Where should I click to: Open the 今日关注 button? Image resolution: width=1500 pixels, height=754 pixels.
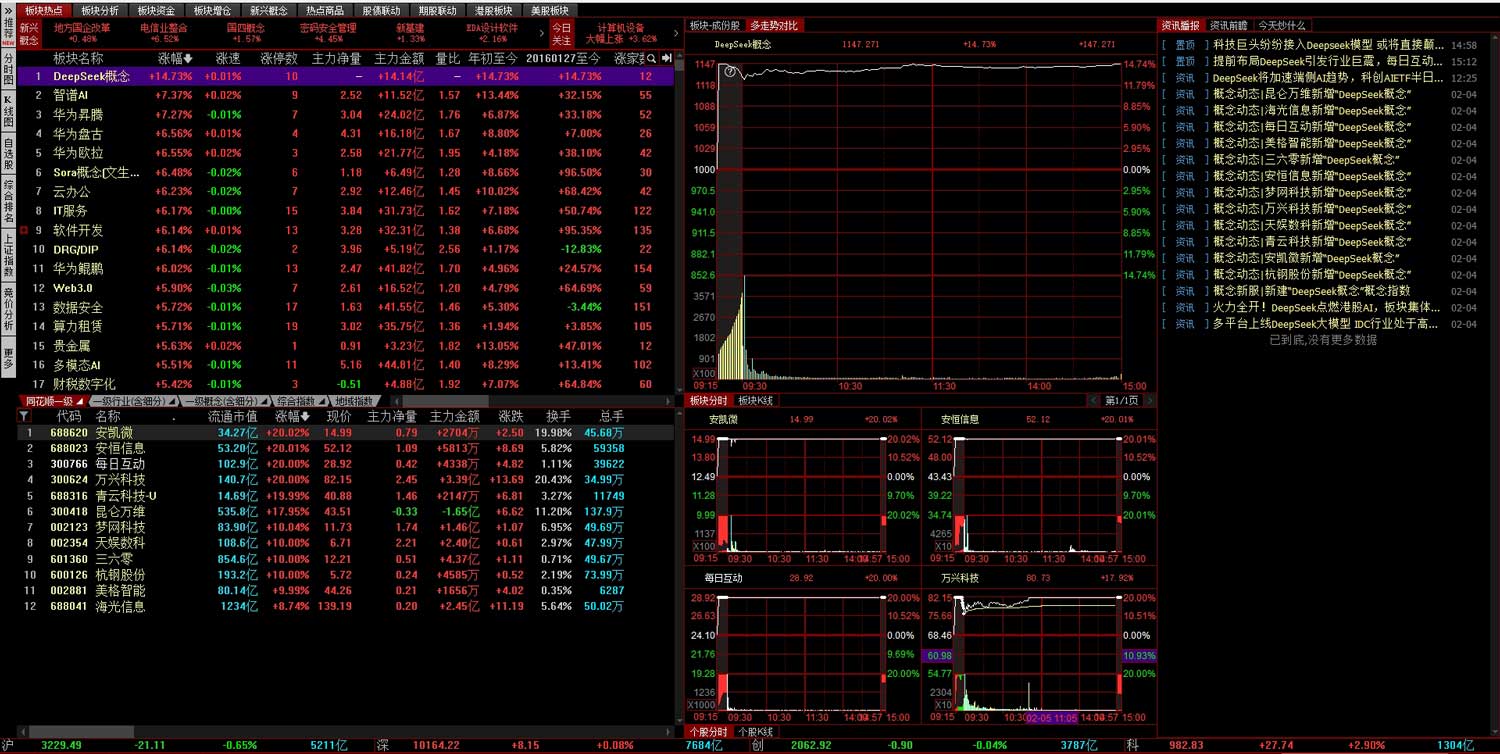(x=562, y=34)
